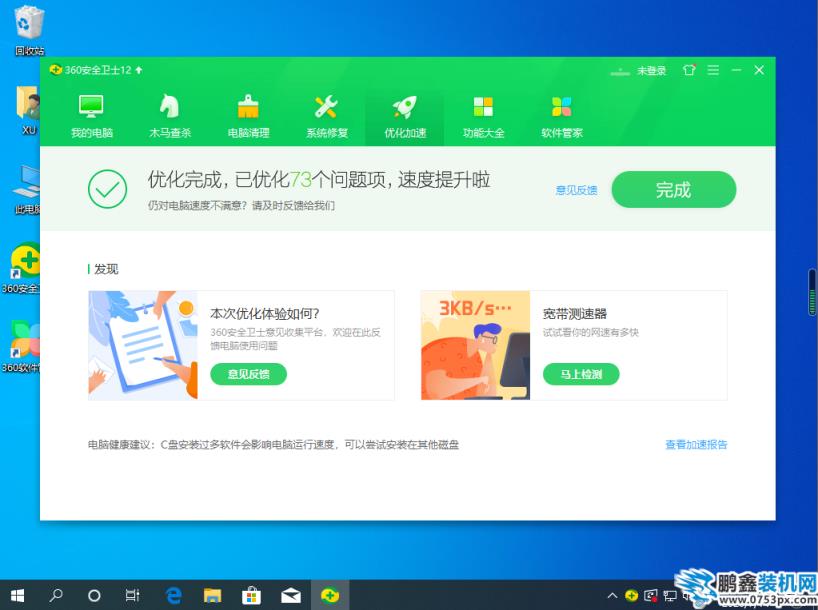Screen dimensions: 818x610
Task: Open the 查看加速报告 link
Action: click(696, 445)
